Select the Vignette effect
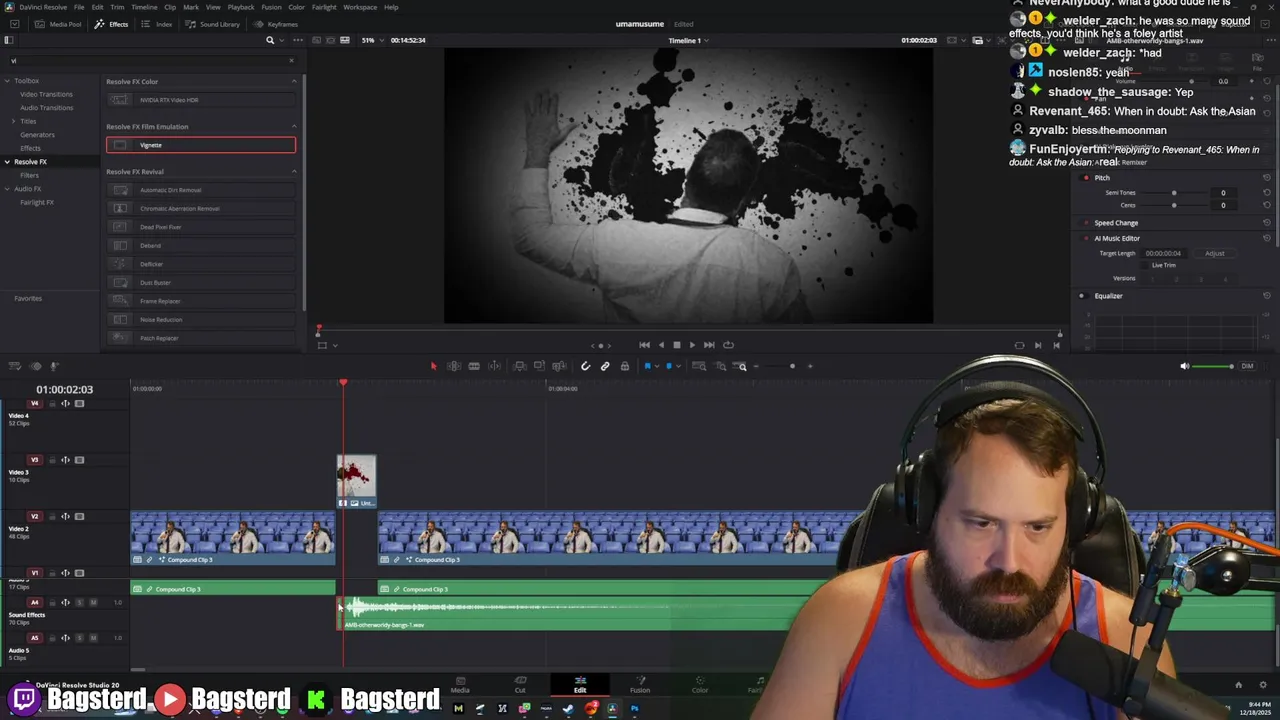 coord(201,145)
